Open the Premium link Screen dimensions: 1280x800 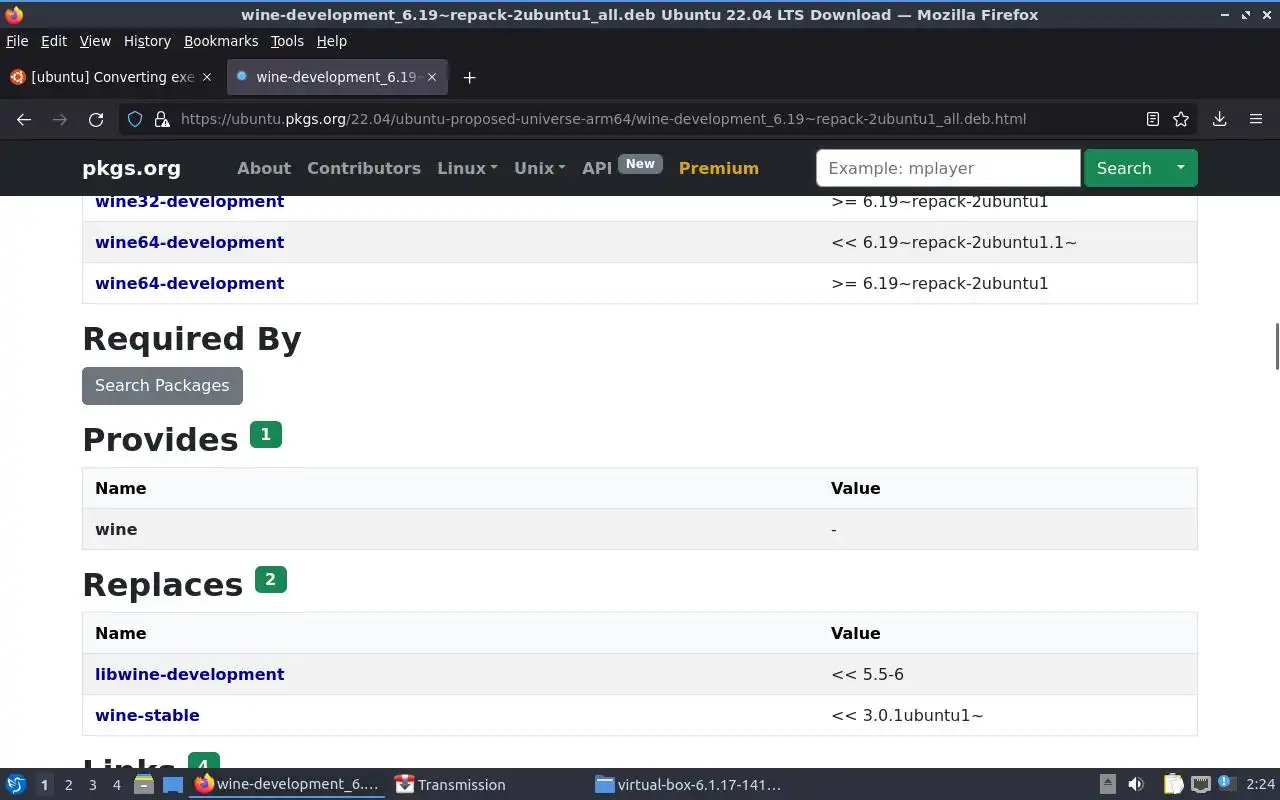718,168
